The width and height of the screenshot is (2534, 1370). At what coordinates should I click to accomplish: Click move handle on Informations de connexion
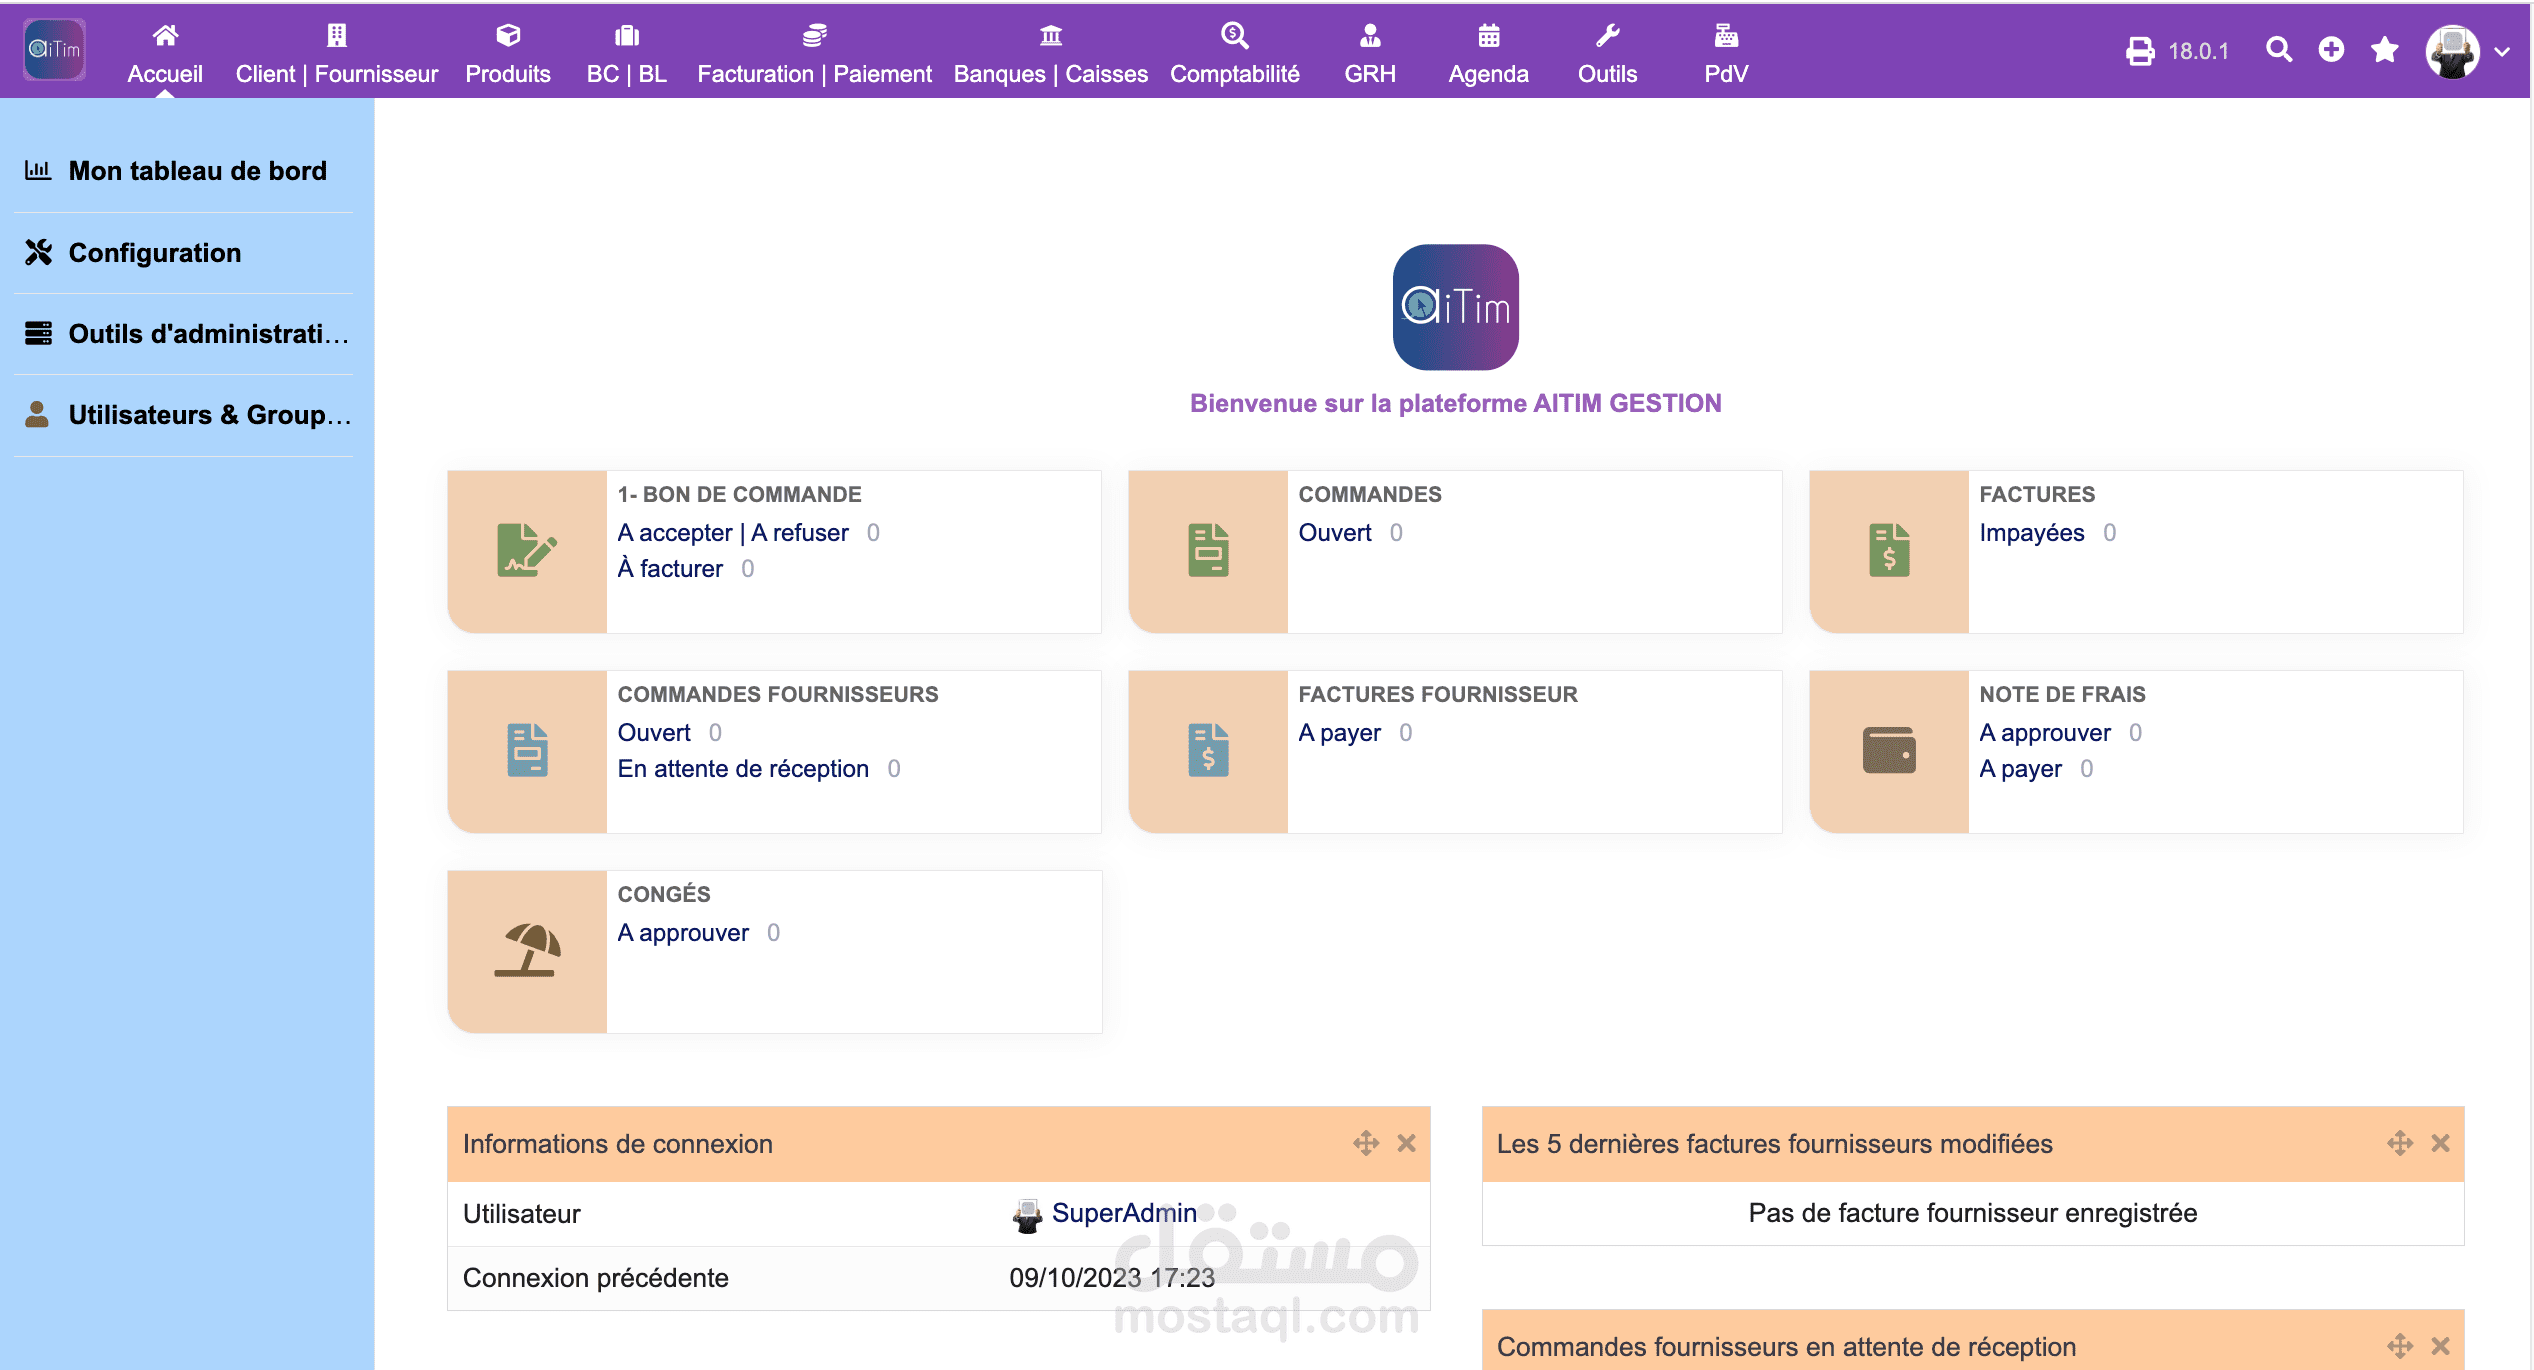click(x=1366, y=1143)
